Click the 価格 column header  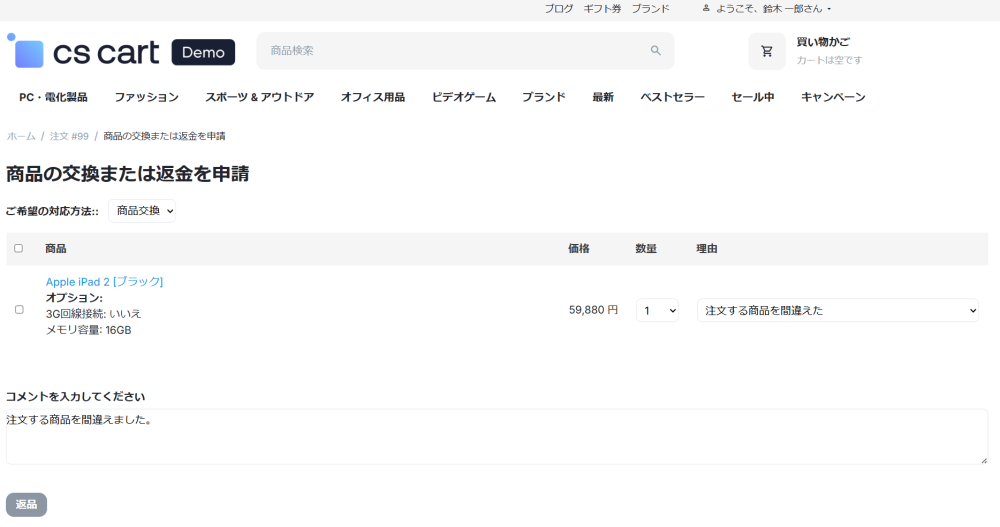pos(578,249)
